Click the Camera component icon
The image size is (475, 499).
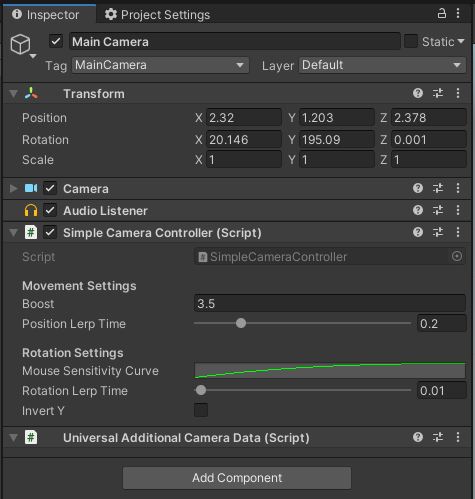[x=31, y=188]
